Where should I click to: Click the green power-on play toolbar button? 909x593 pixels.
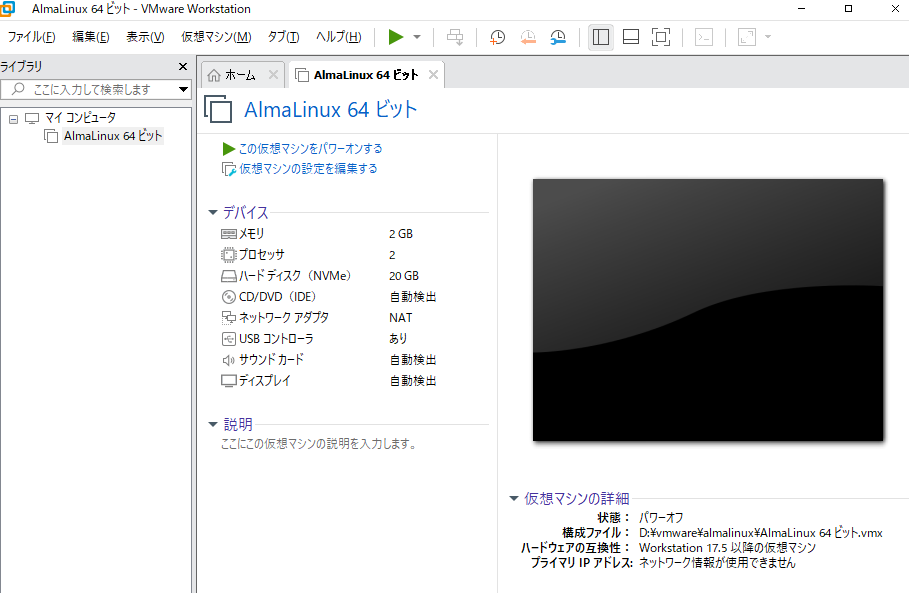(396, 37)
